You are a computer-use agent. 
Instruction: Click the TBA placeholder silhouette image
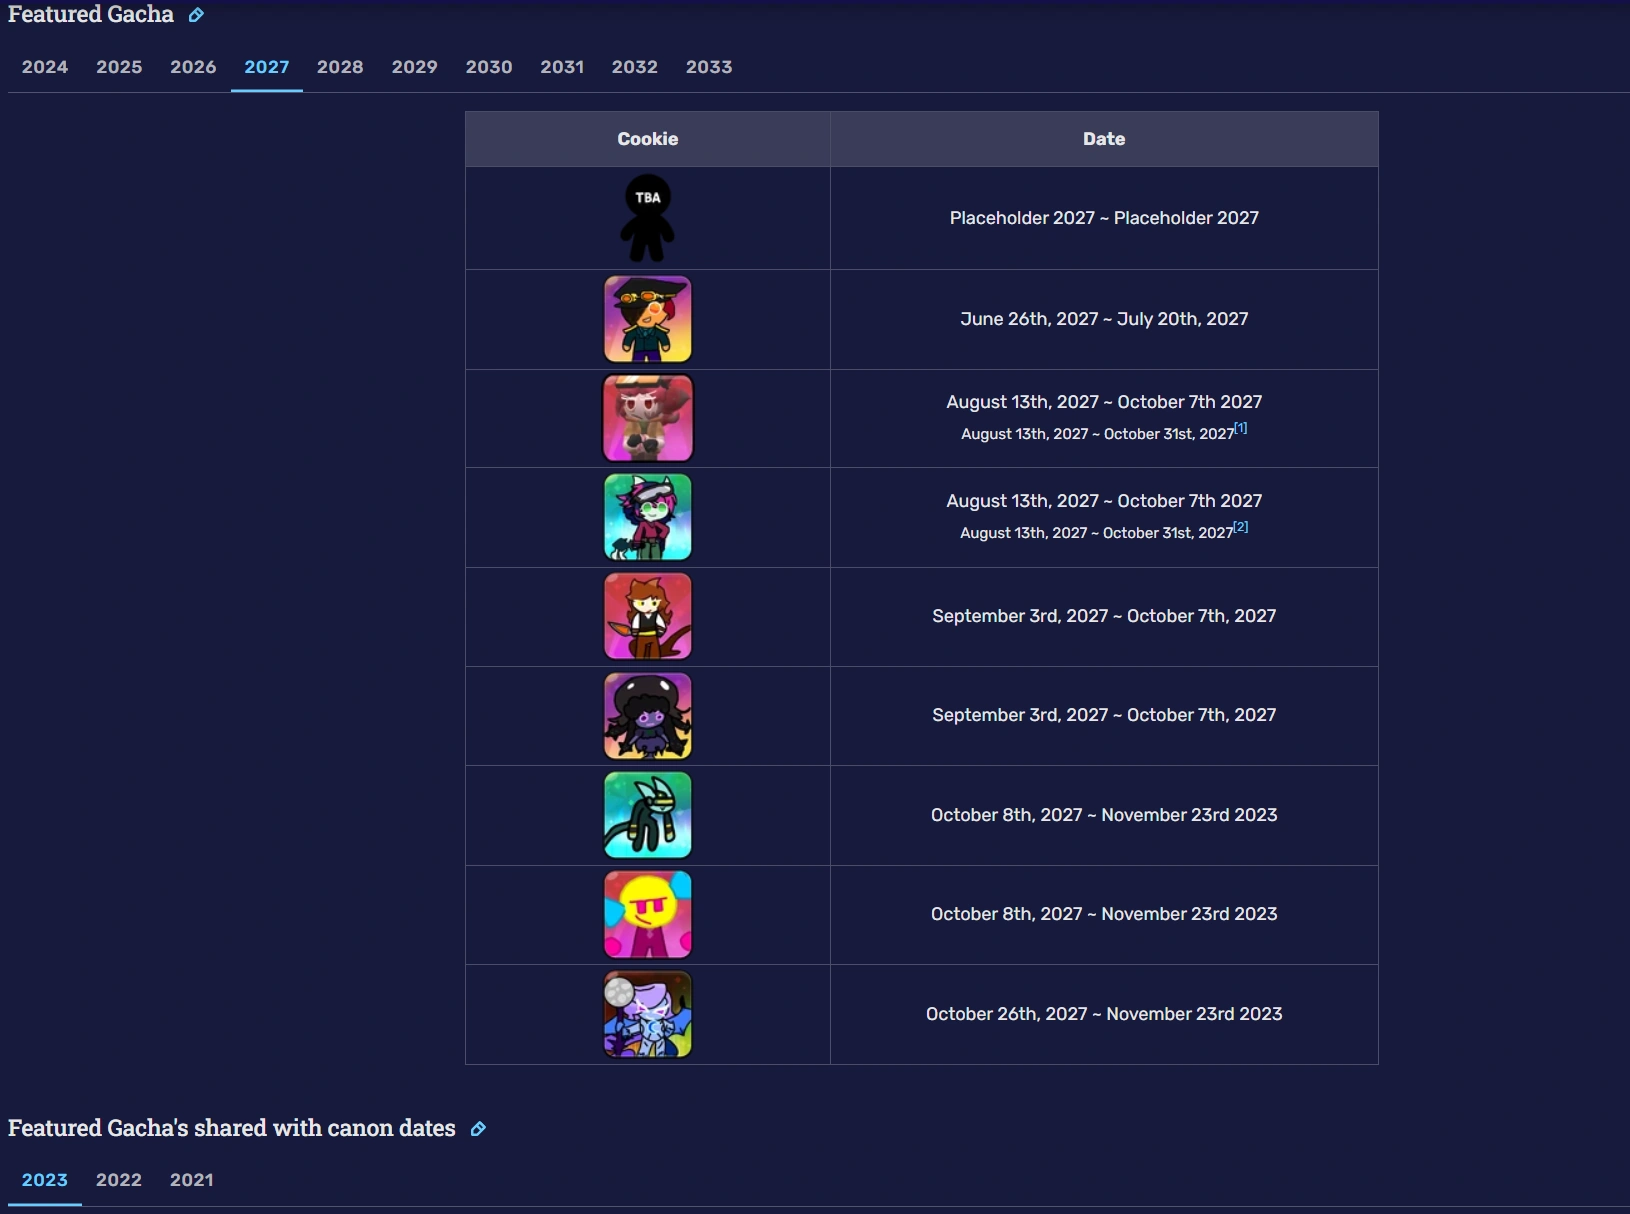647,218
